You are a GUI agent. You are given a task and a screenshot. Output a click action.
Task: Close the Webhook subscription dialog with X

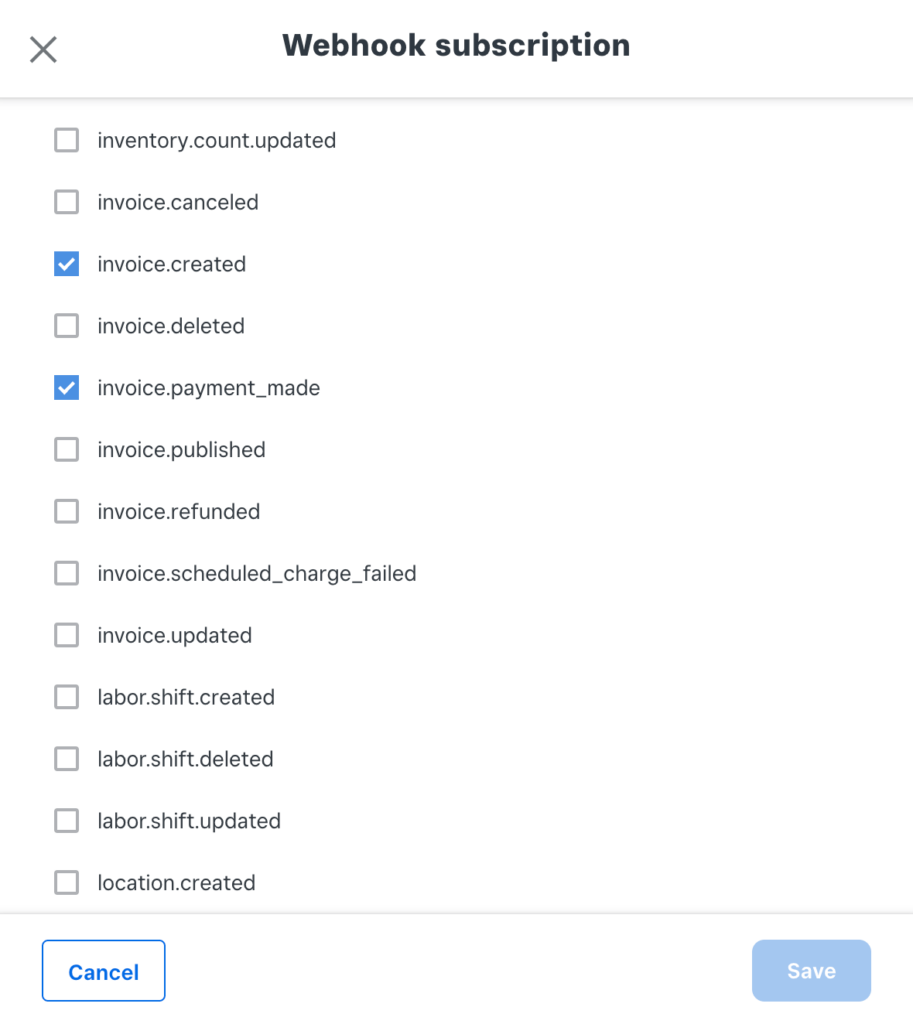[43, 50]
